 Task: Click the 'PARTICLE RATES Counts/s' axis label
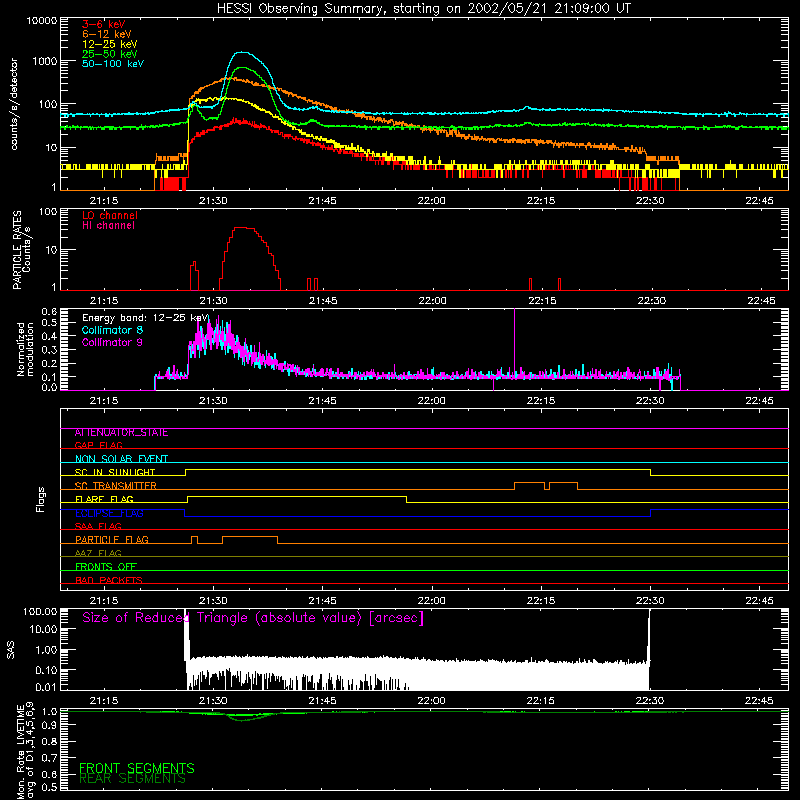[x=21, y=250]
